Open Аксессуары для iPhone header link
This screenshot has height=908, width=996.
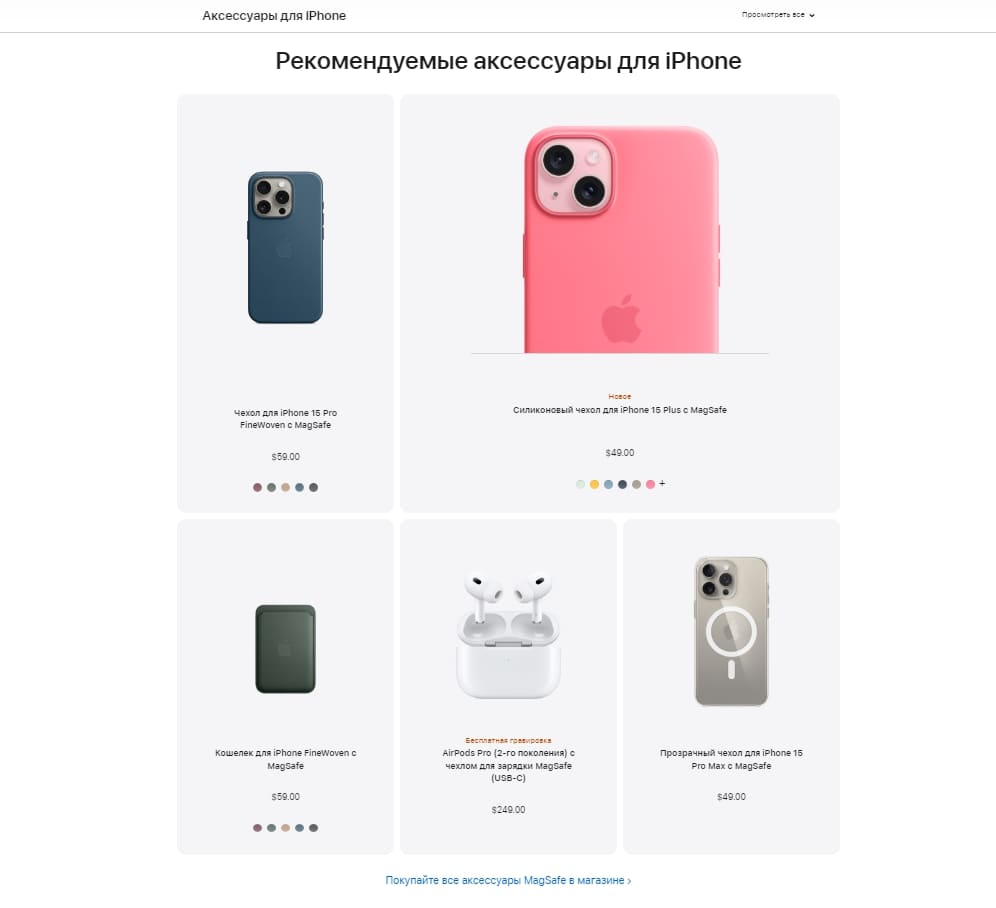[274, 16]
